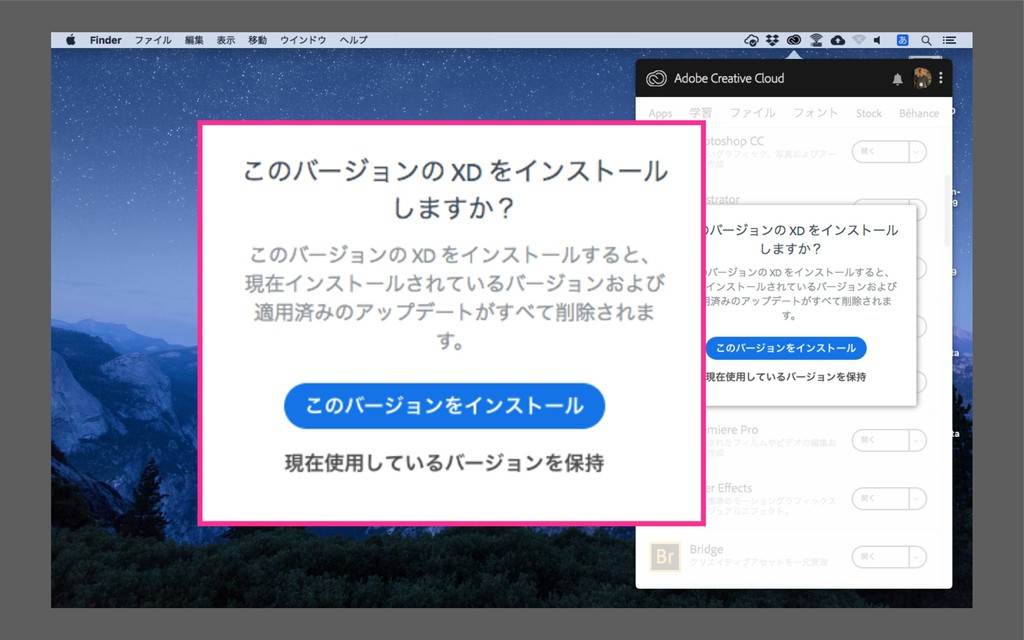Switch to the 学習 tab
1024x640 pixels.
pos(701,113)
